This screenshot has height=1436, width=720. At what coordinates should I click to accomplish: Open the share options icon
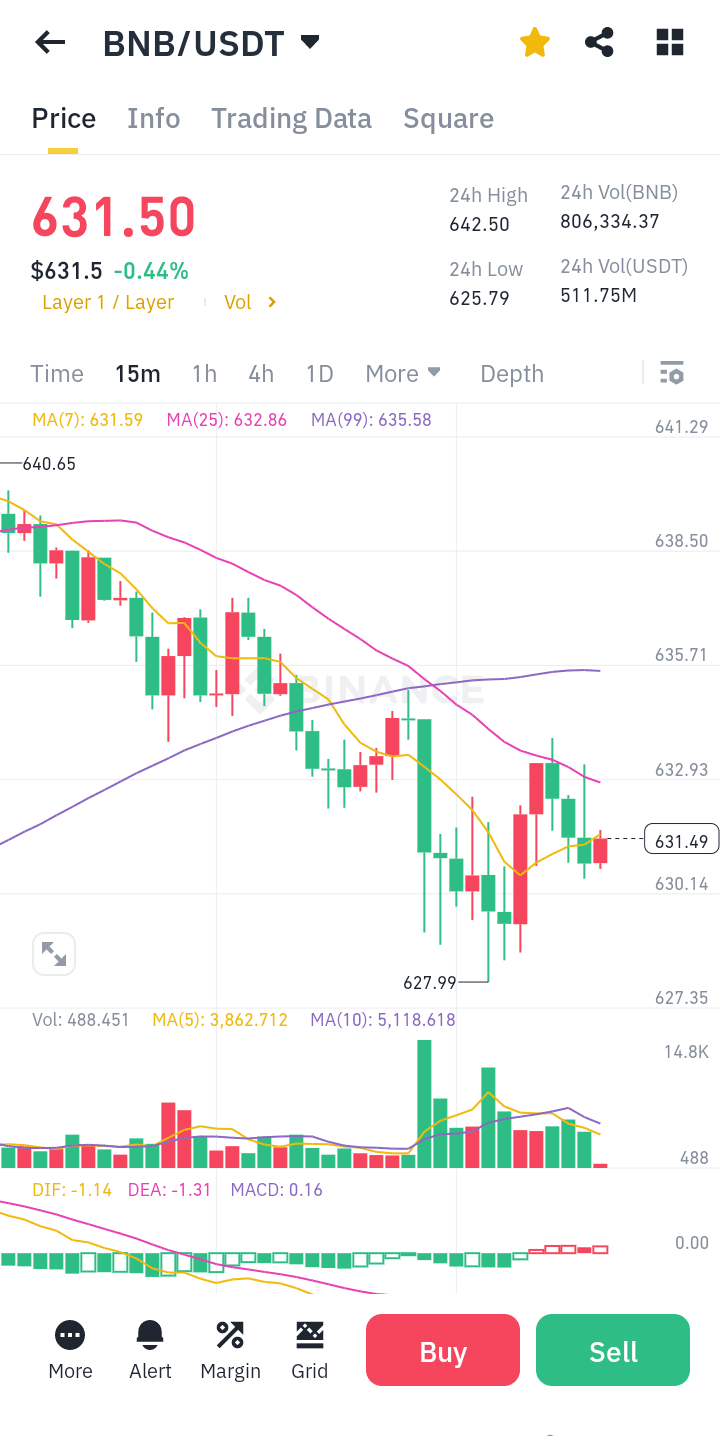[599, 42]
